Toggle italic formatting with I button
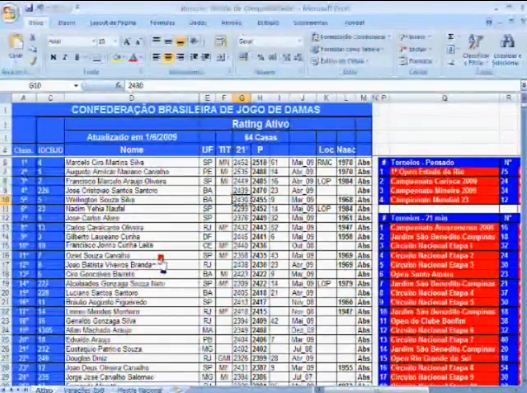This screenshot has height=393, width=527. coord(65,57)
